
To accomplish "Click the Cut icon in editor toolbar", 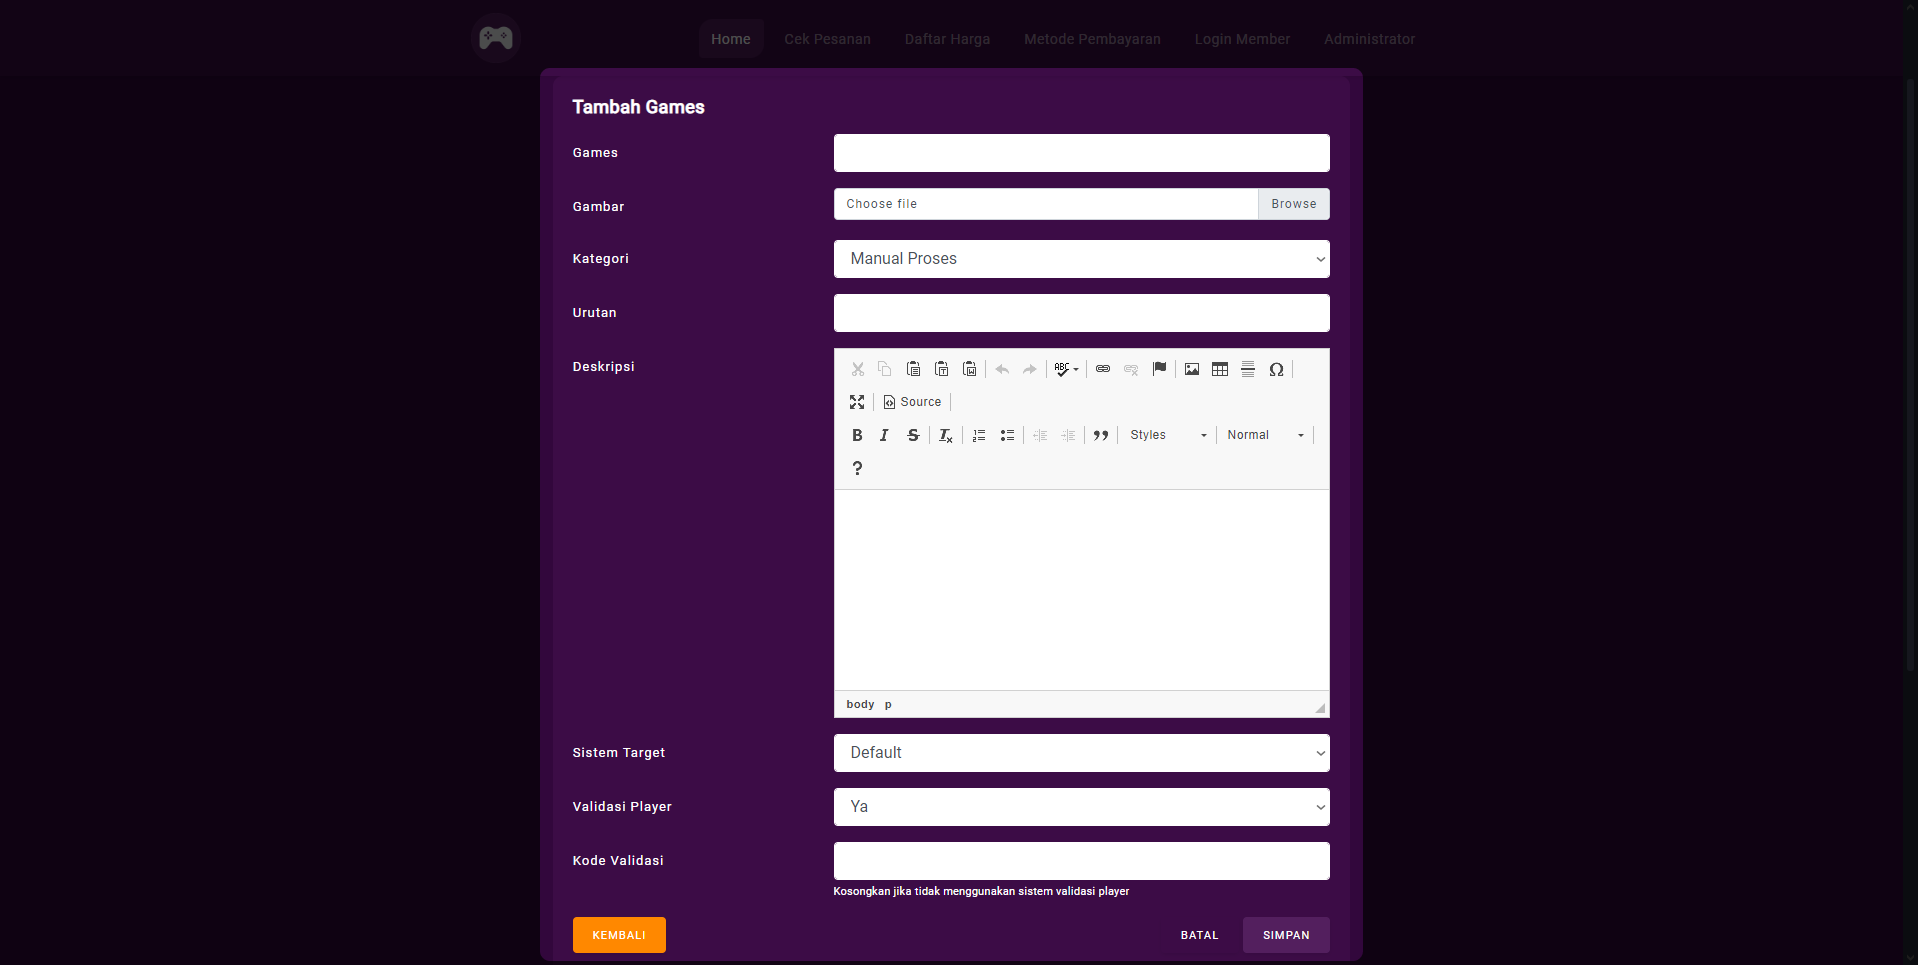I will click(x=857, y=369).
